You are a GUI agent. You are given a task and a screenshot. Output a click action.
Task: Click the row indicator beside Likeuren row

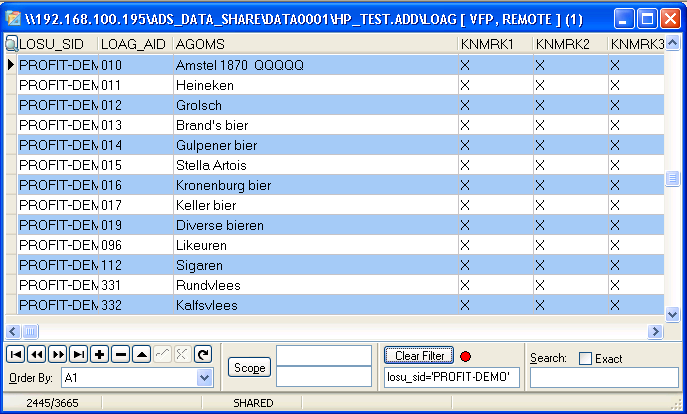click(11, 245)
